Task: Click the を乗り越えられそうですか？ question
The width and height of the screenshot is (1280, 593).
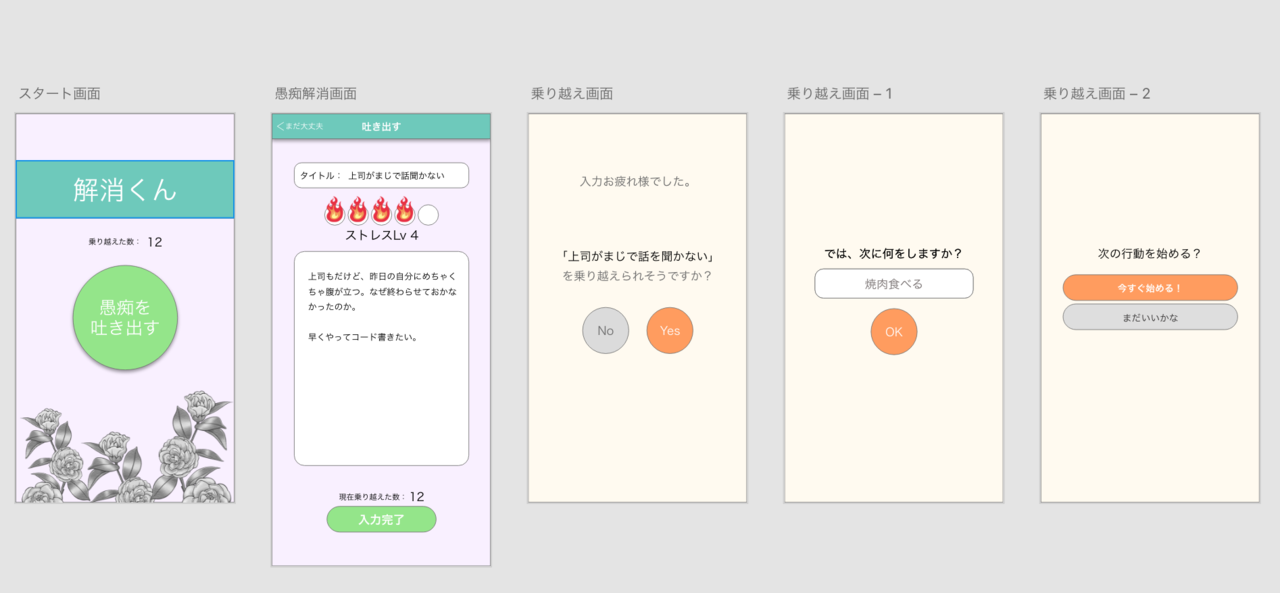Action: tap(637, 276)
